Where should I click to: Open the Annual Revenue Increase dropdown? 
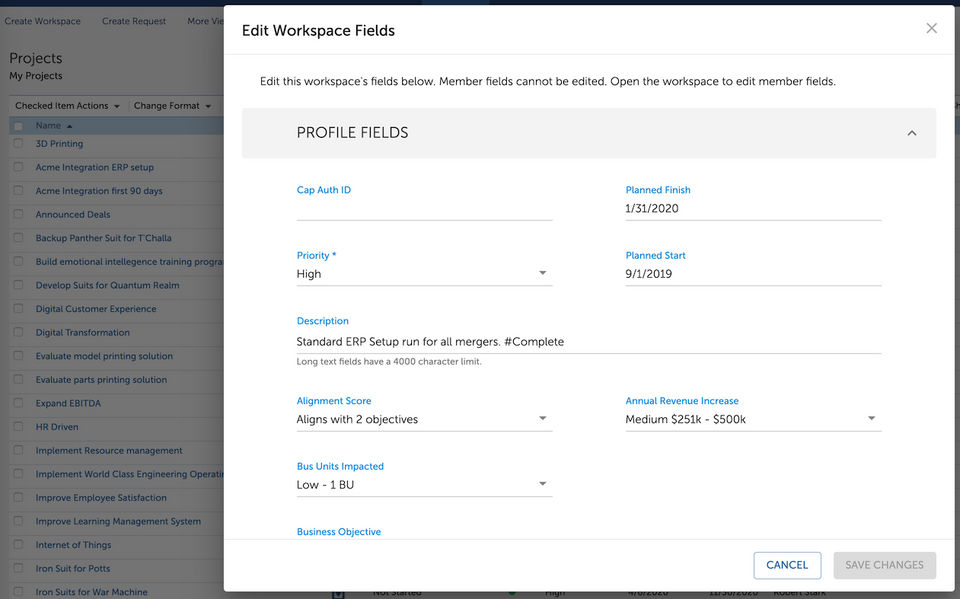pos(753,420)
